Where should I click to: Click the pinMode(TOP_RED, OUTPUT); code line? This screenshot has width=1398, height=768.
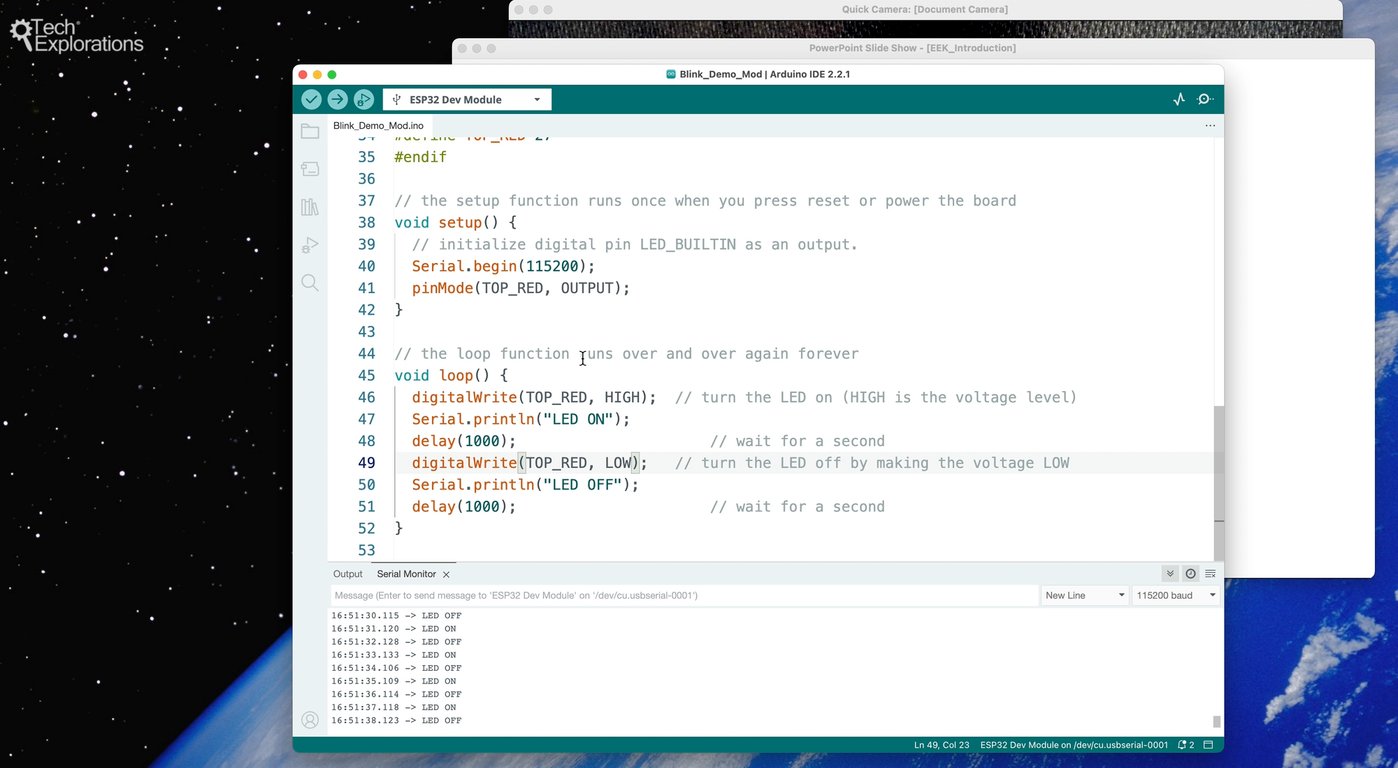[521, 289]
